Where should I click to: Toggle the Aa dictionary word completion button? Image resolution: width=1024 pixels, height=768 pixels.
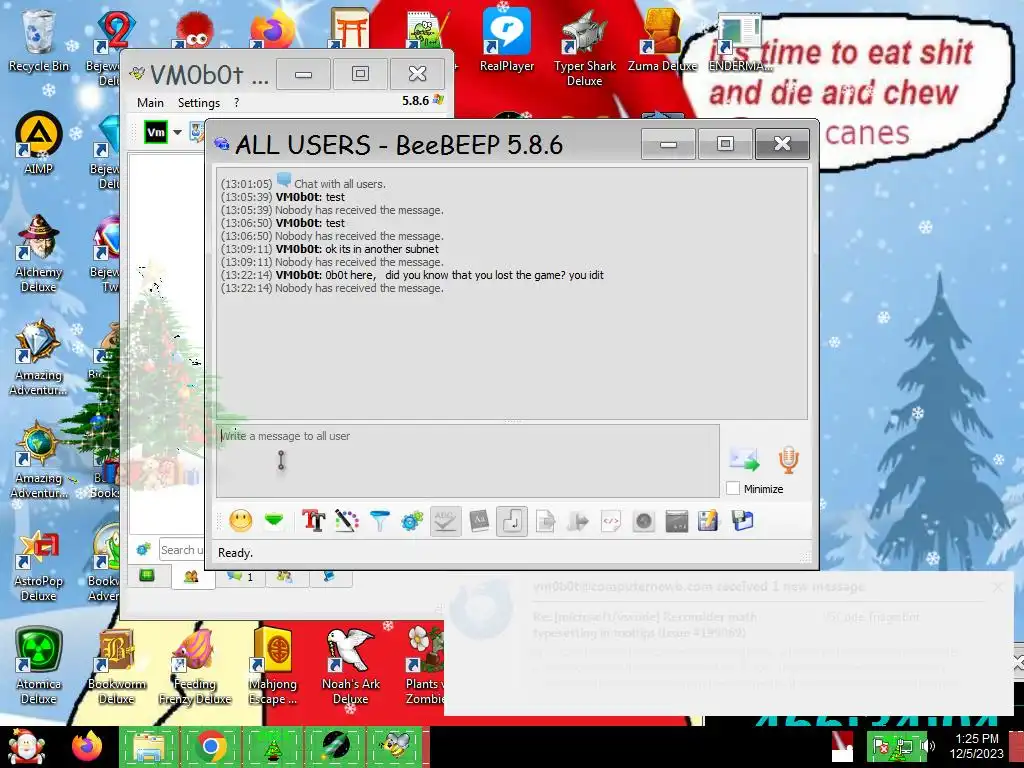coord(479,521)
